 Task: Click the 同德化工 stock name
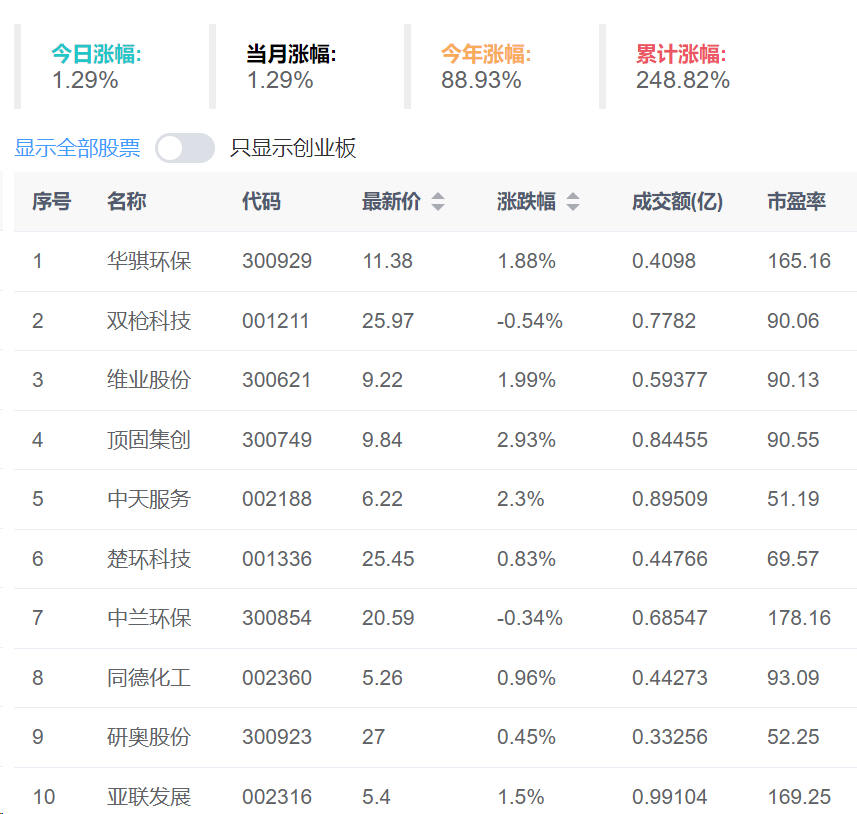pos(149,678)
